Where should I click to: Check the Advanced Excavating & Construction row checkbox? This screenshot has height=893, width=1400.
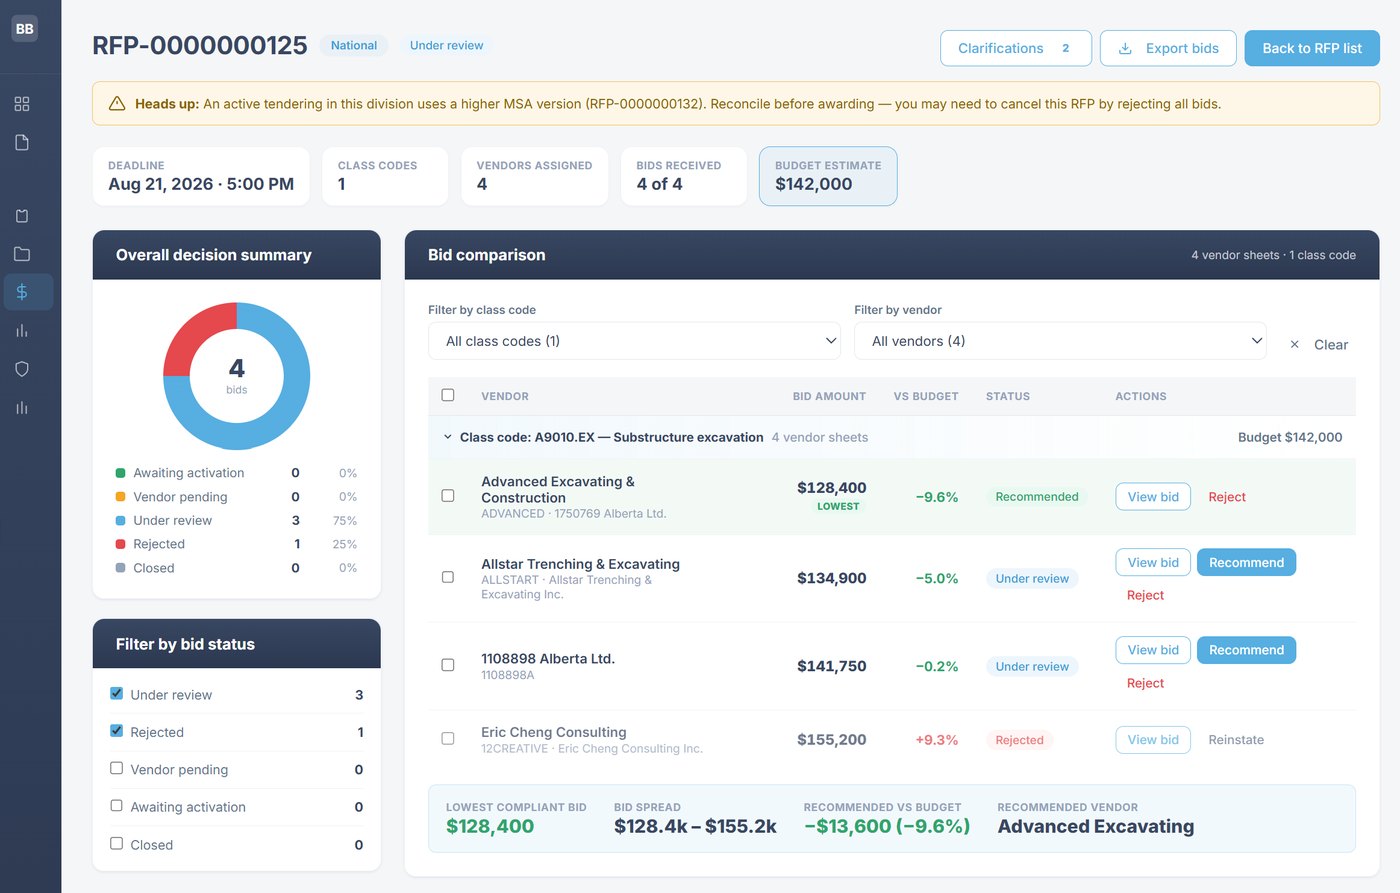tap(448, 495)
